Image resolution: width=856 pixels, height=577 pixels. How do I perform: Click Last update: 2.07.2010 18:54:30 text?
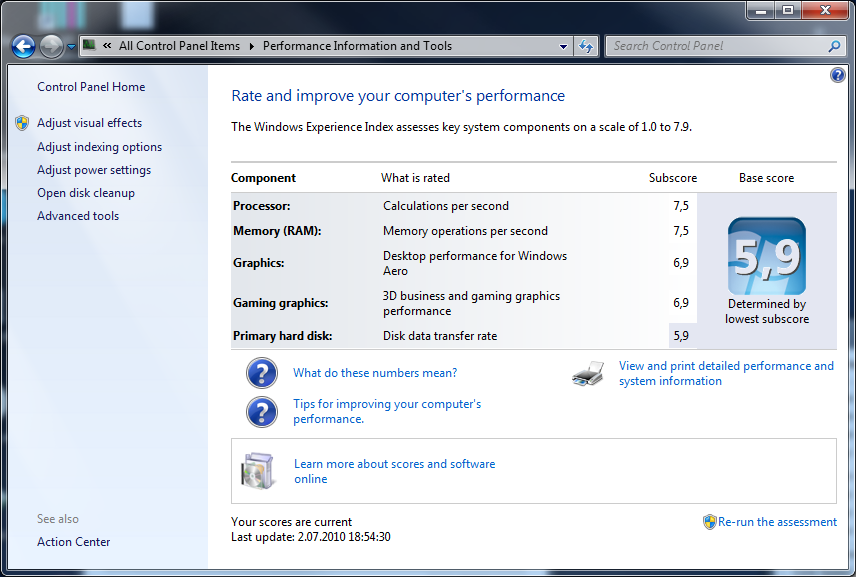point(311,537)
